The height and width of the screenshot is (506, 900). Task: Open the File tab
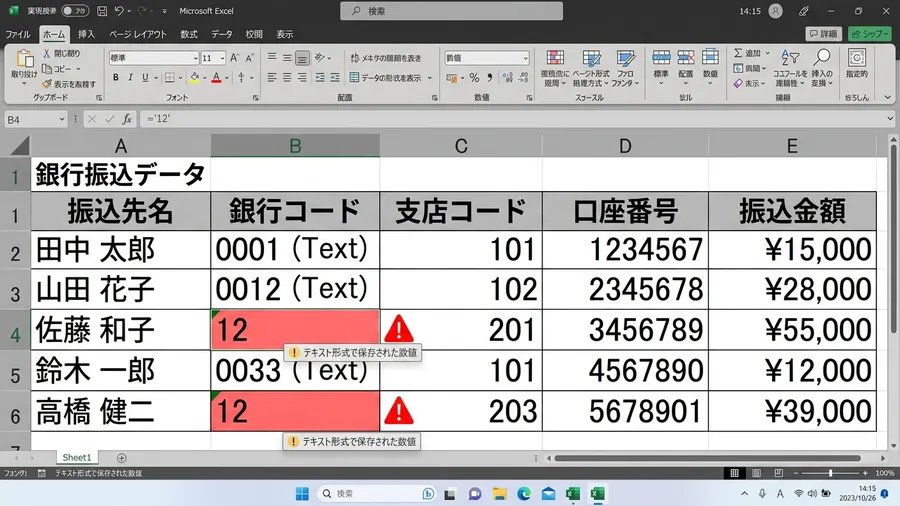18,34
